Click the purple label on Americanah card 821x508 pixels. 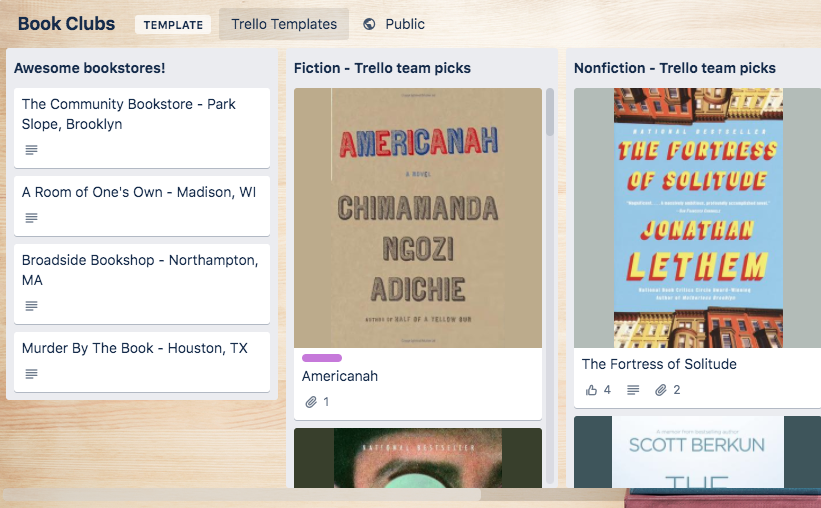pos(322,358)
